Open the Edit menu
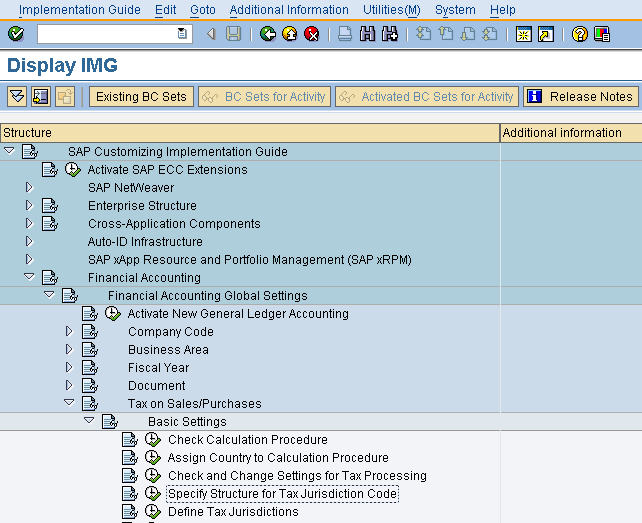The height and width of the screenshot is (523, 642). pos(165,10)
